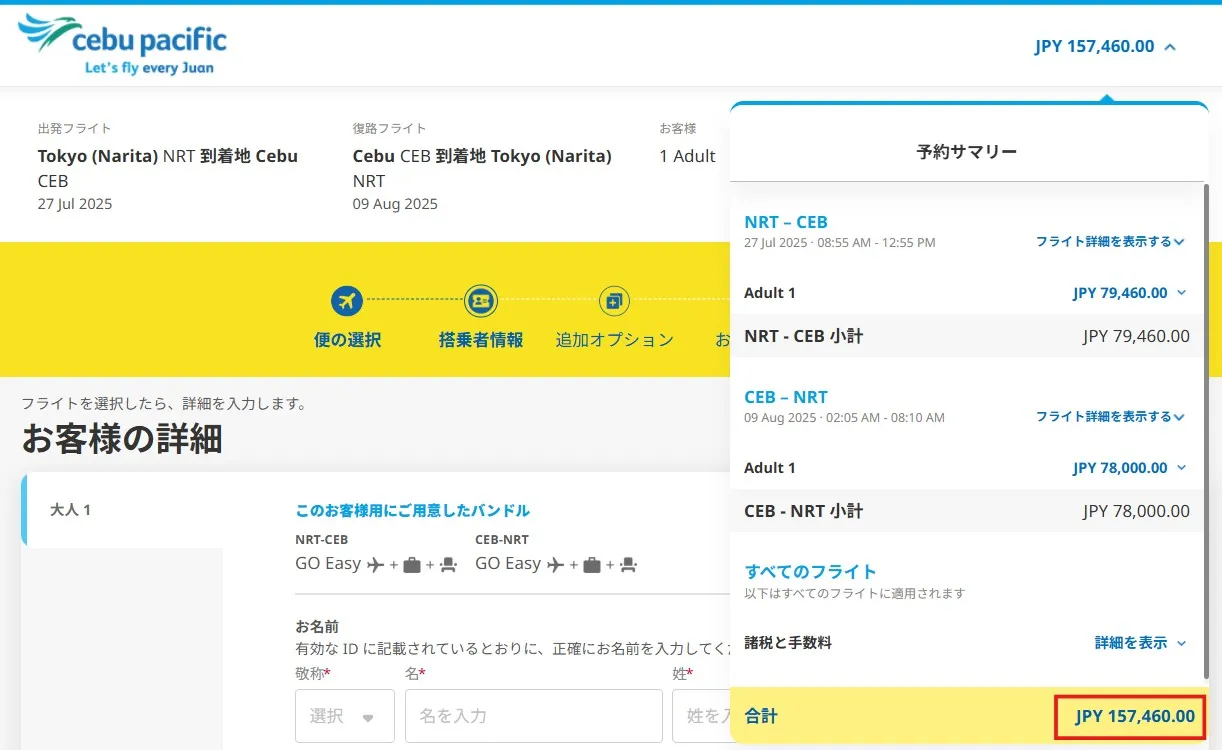Expand フライト詳細を表示する for NRT – CEB
This screenshot has height=750, width=1222.
pyautogui.click(x=1110, y=241)
